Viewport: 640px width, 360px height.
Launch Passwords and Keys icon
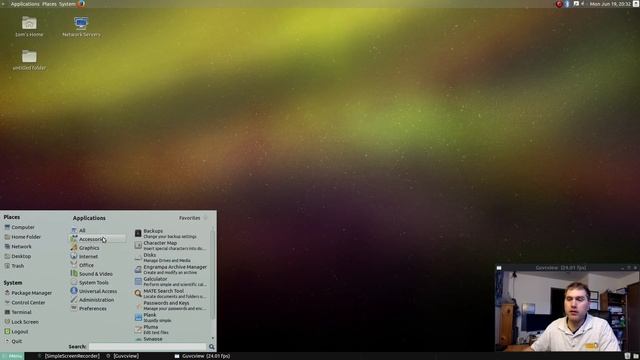[x=138, y=305]
